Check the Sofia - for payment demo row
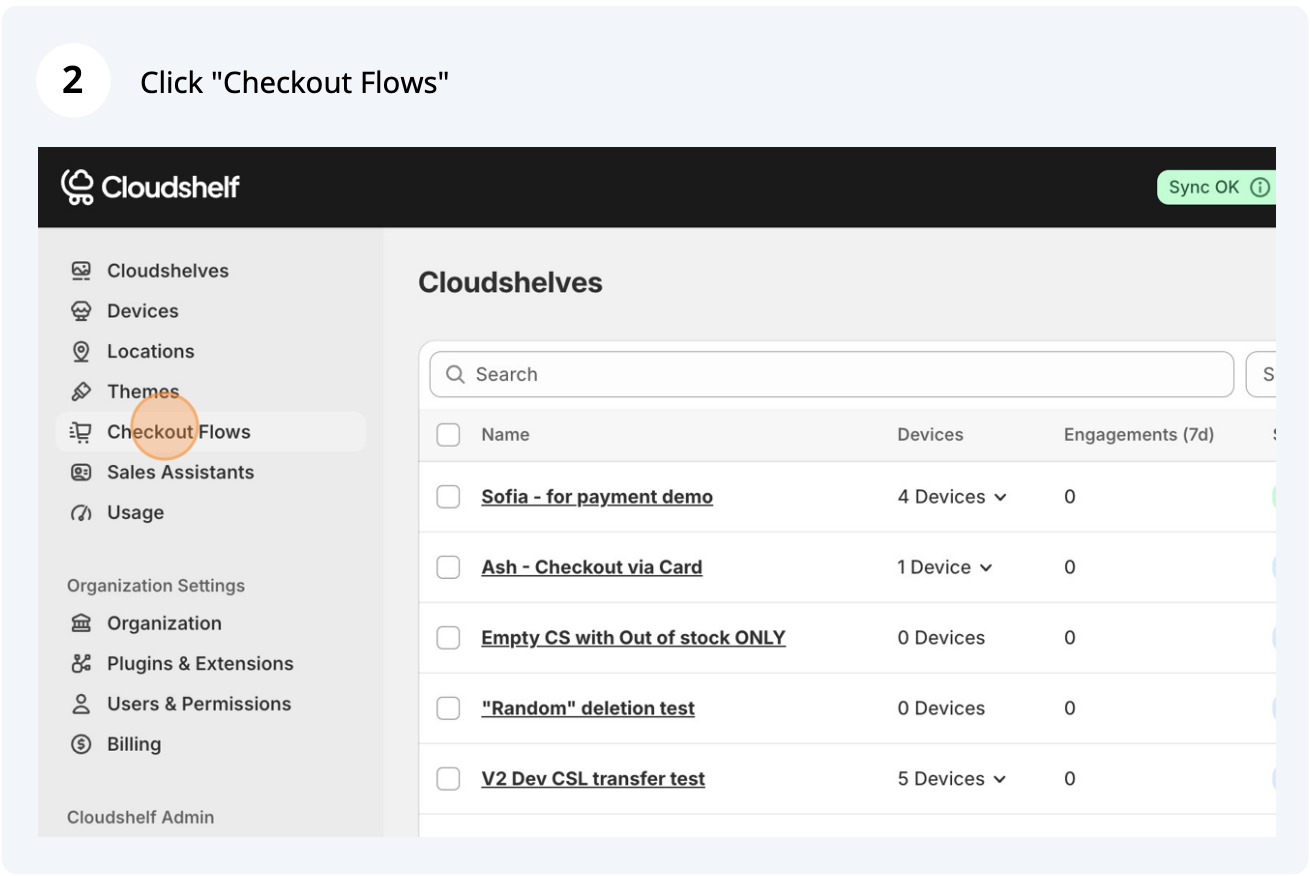 (x=448, y=497)
